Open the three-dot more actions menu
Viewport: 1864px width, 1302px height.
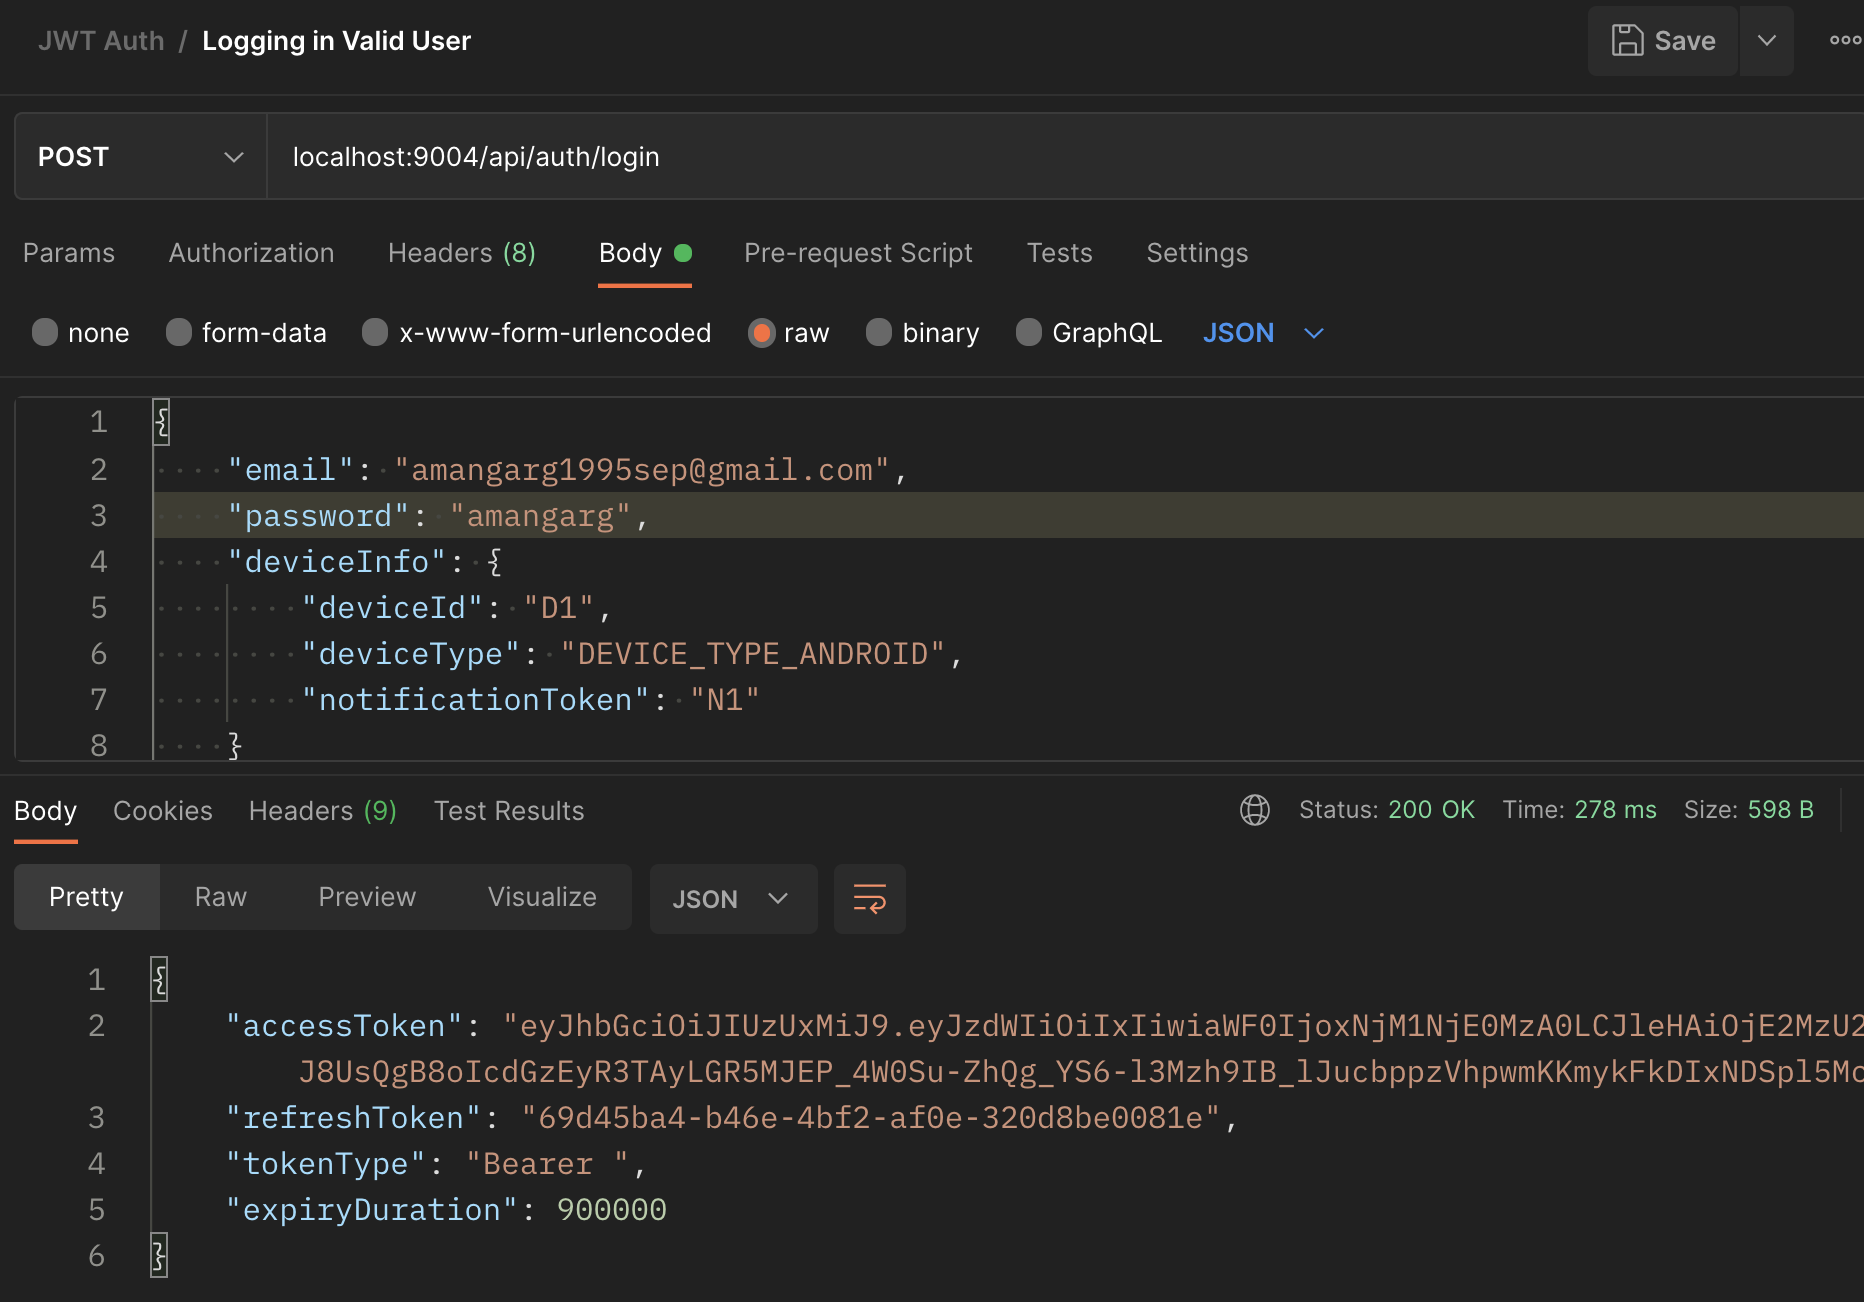[x=1845, y=41]
